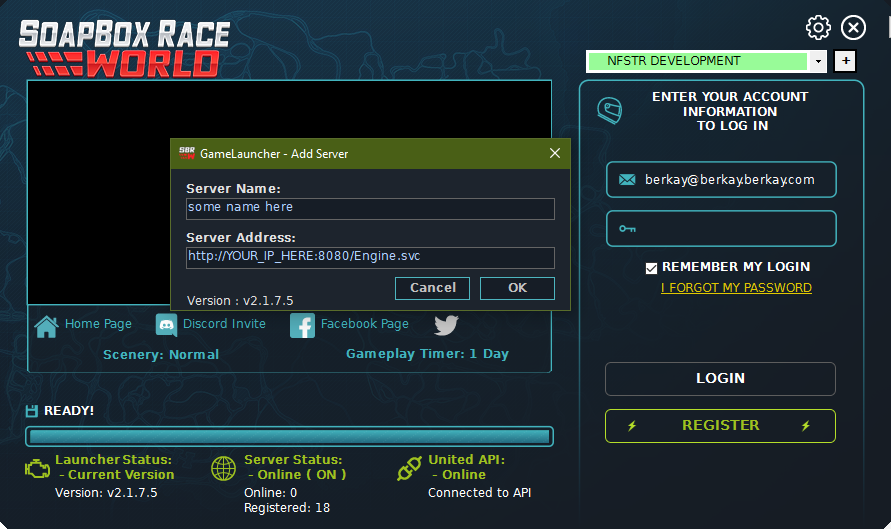Open the I Forgot My Password link
Viewport: 891px width, 529px height.
(736, 288)
